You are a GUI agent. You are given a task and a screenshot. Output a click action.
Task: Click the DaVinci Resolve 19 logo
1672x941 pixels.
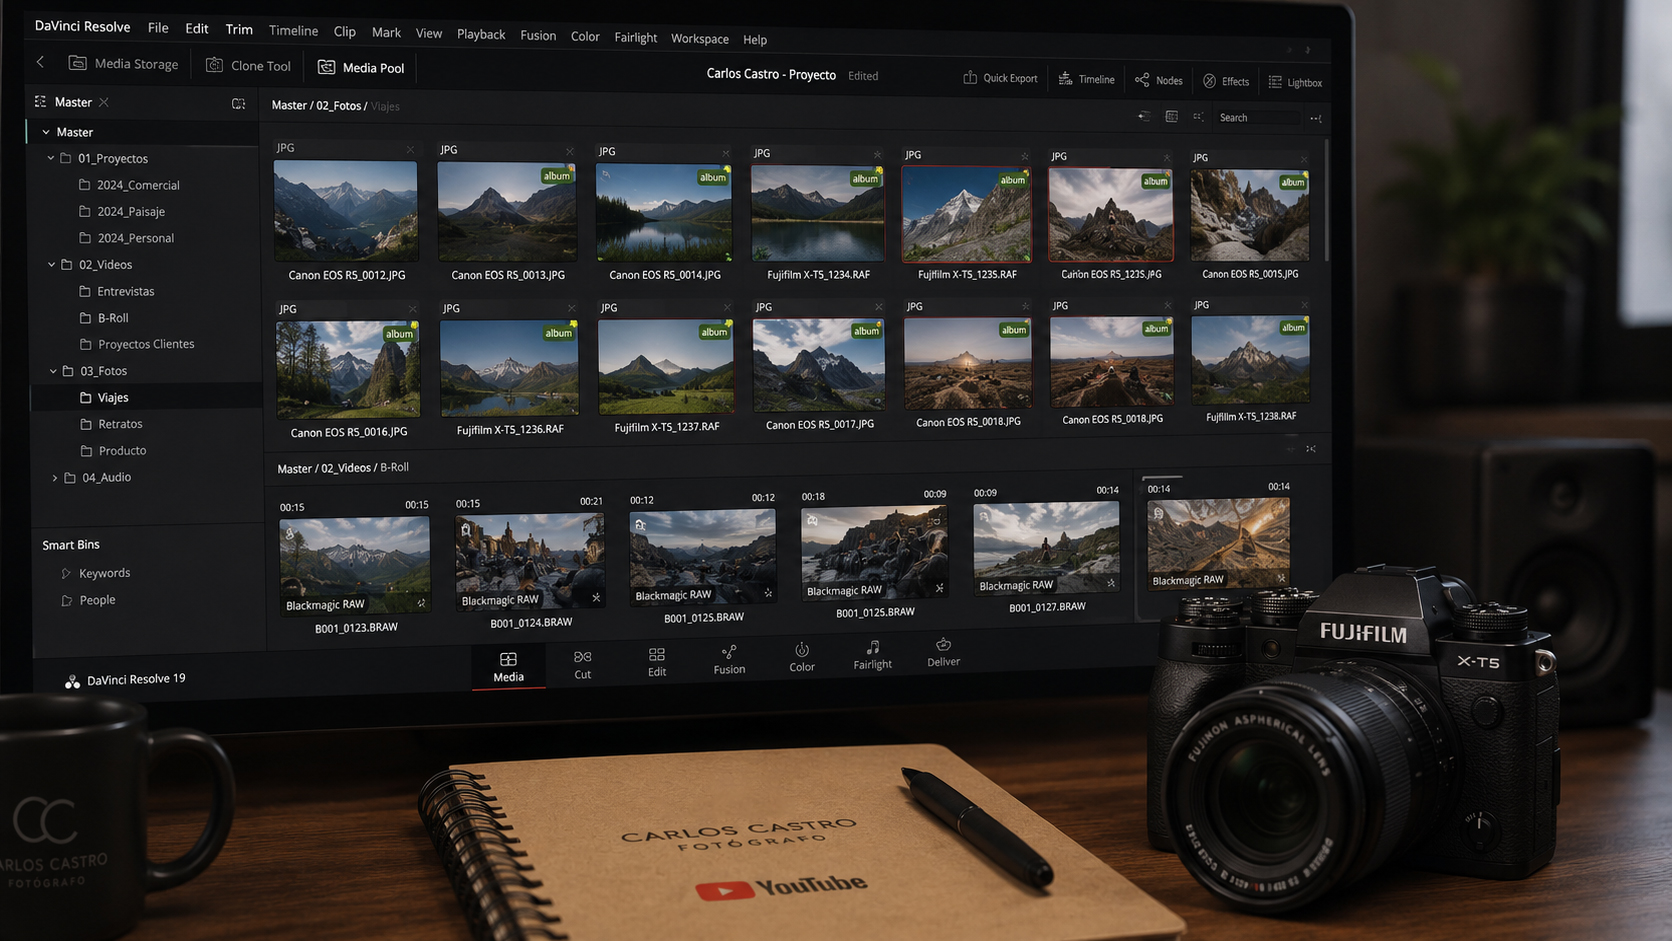point(72,681)
